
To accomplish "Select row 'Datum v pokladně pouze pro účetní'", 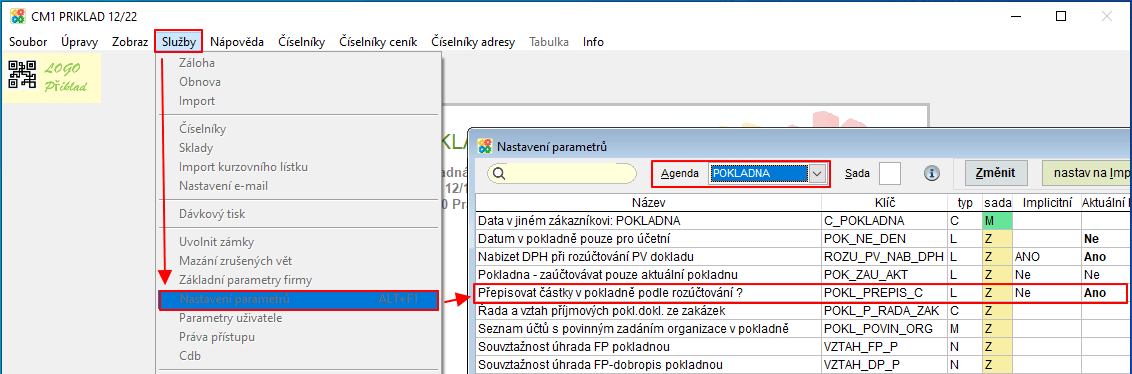I will click(x=804, y=238).
